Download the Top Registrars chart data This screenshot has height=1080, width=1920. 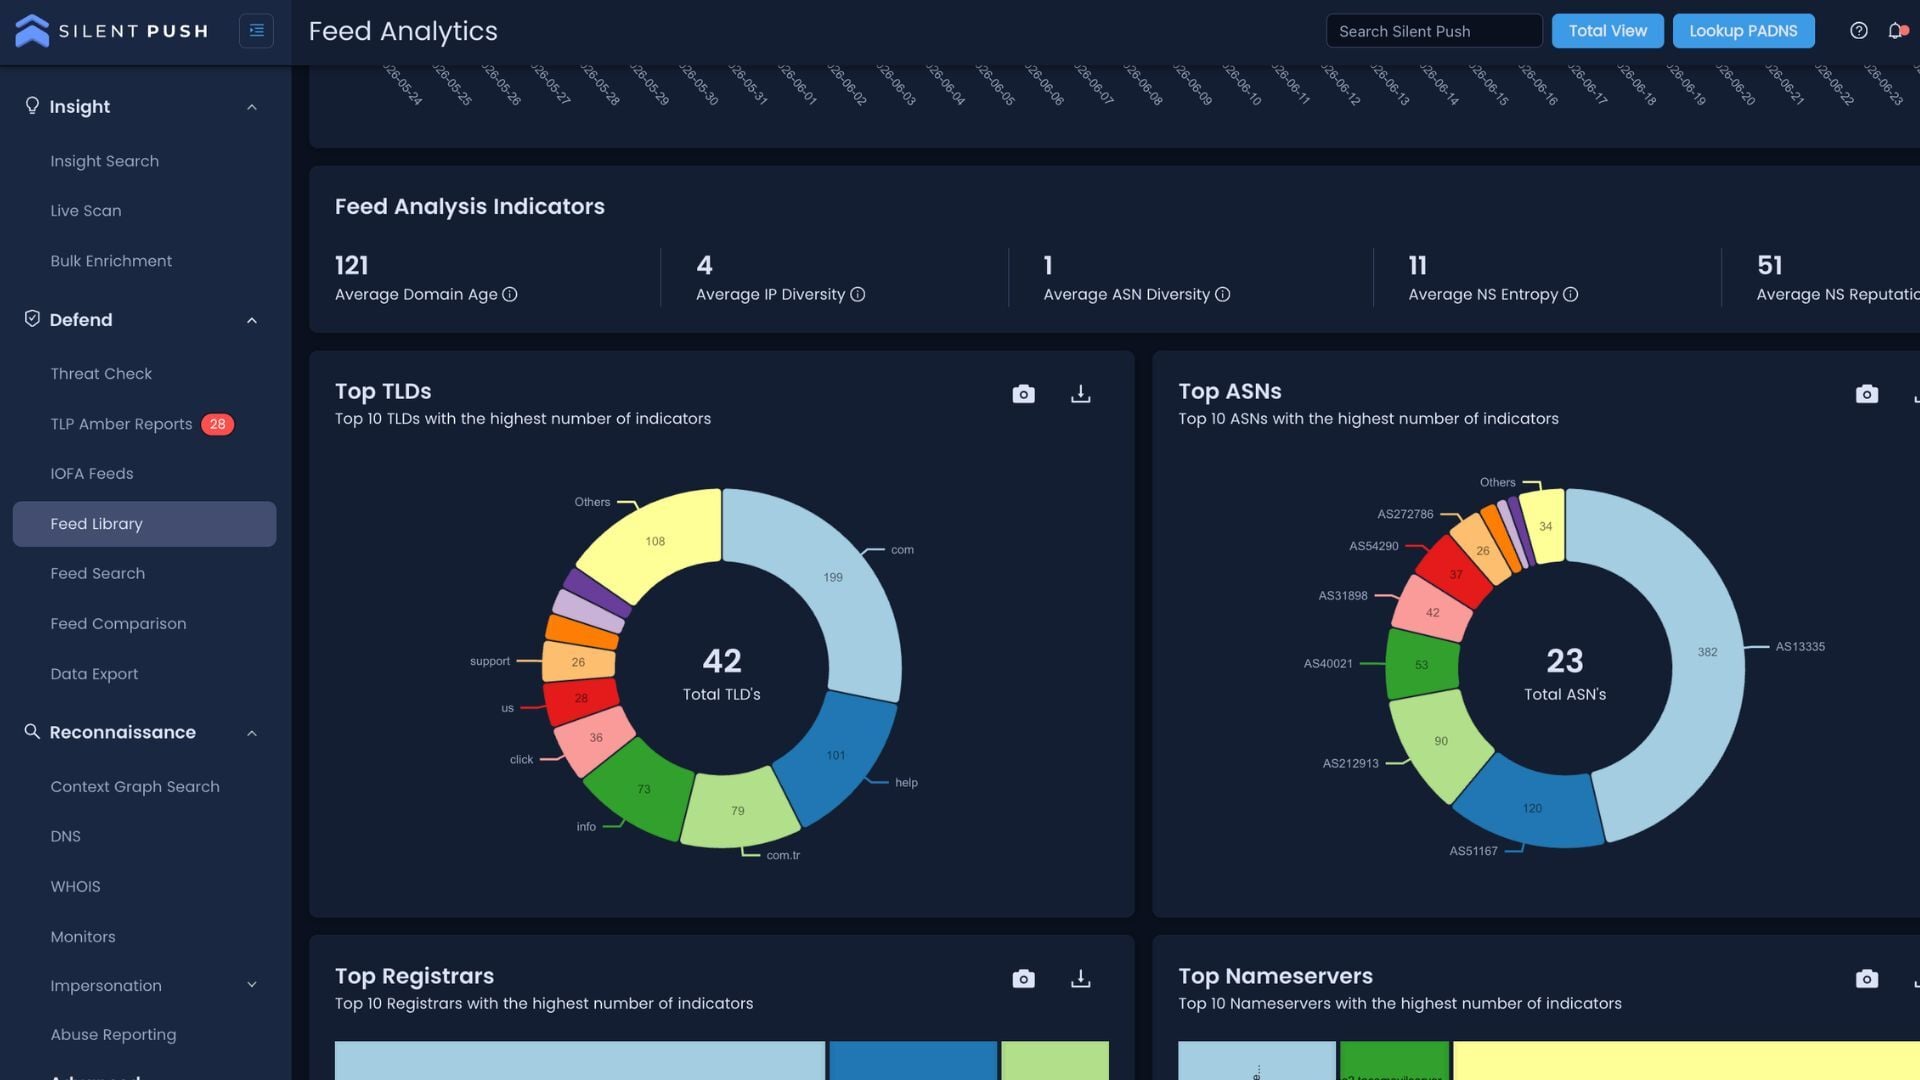point(1080,979)
